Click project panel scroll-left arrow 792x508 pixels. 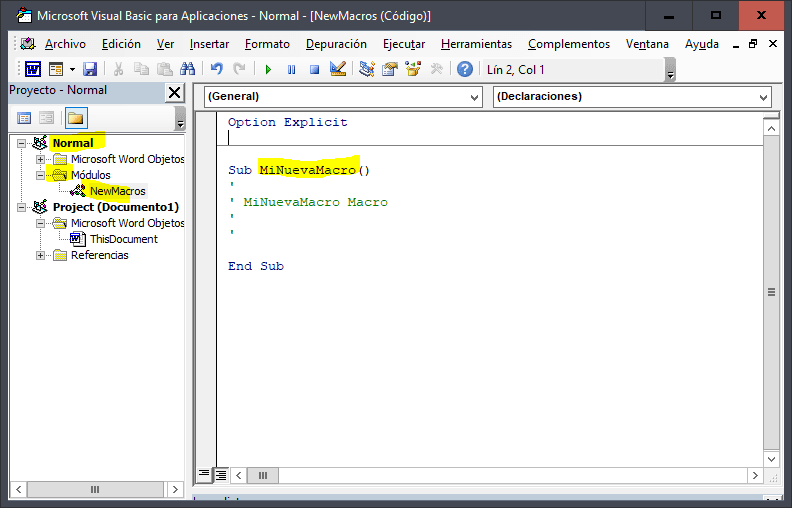19,489
